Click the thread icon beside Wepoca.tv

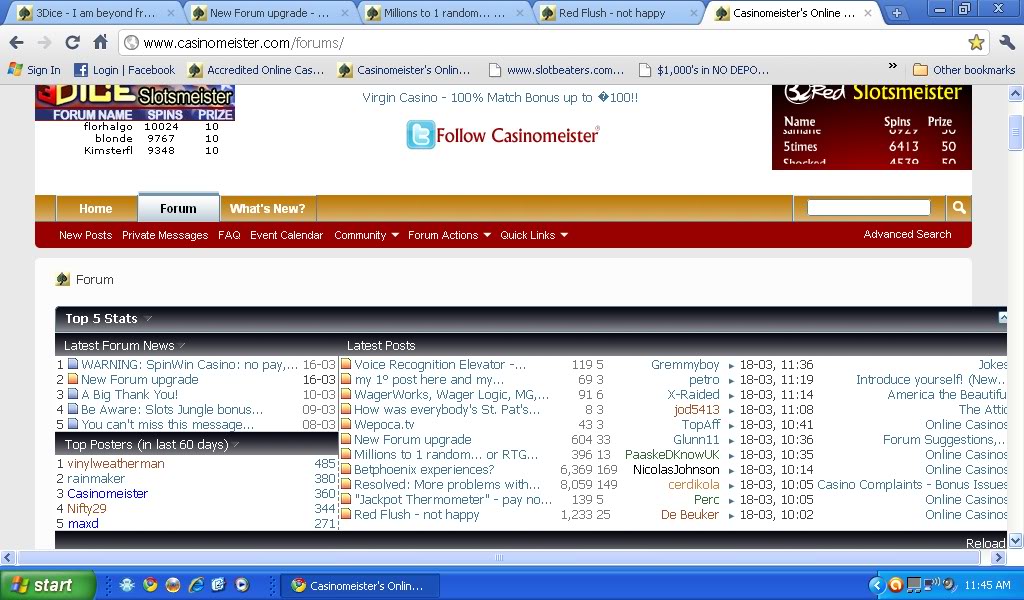click(346, 424)
